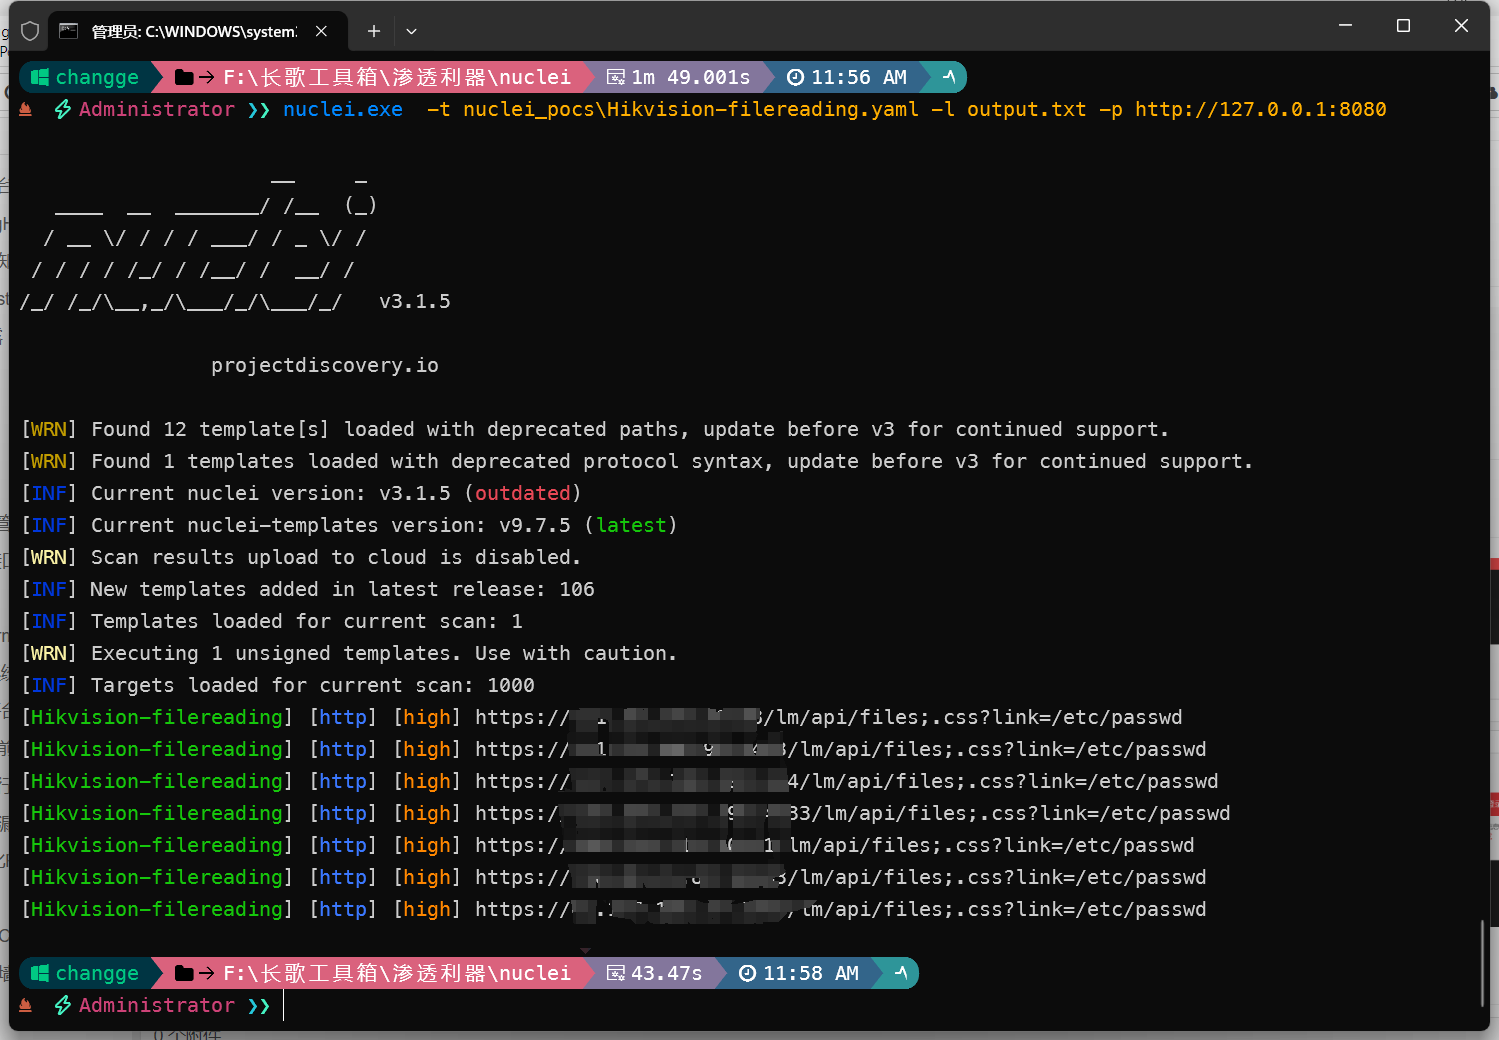Click the terminal scrollbar thumb
Viewport: 1499px width, 1040px height.
click(x=1482, y=963)
